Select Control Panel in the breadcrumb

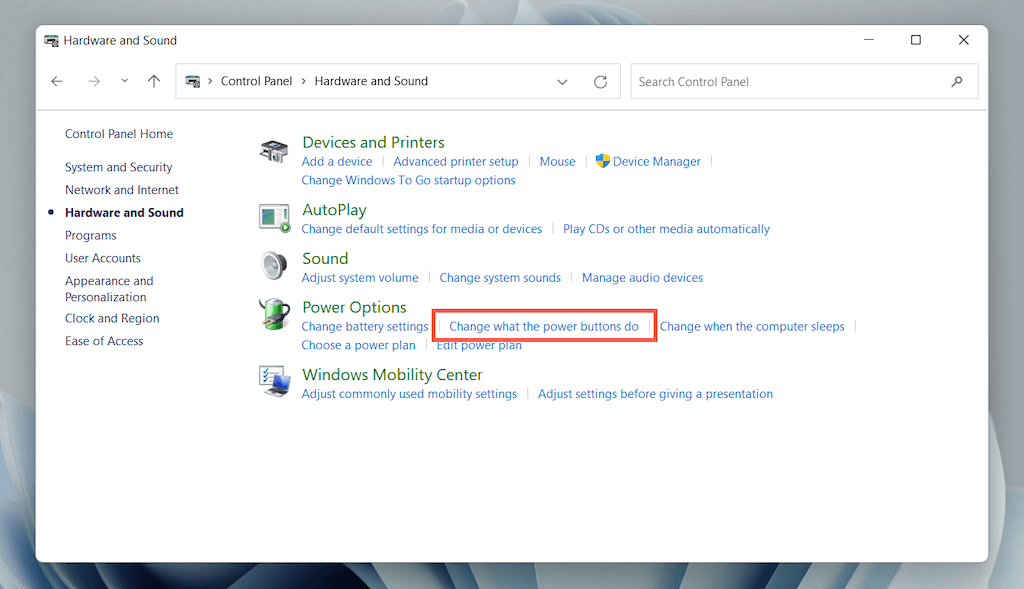pyautogui.click(x=256, y=81)
